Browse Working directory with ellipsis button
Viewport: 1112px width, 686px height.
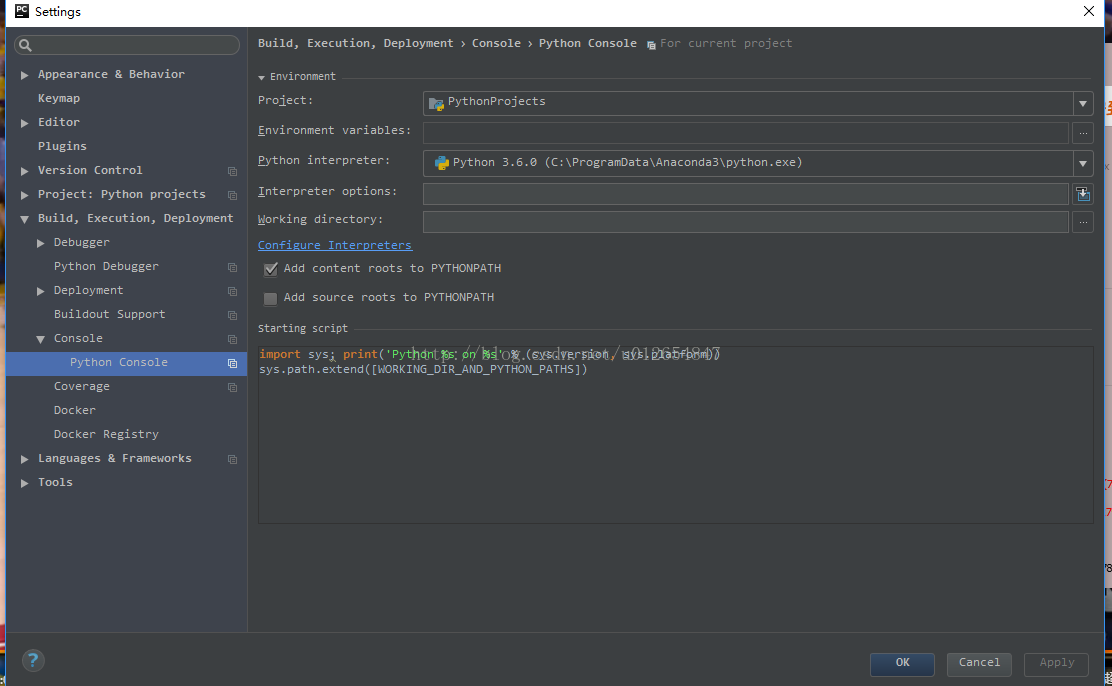coord(1082,222)
